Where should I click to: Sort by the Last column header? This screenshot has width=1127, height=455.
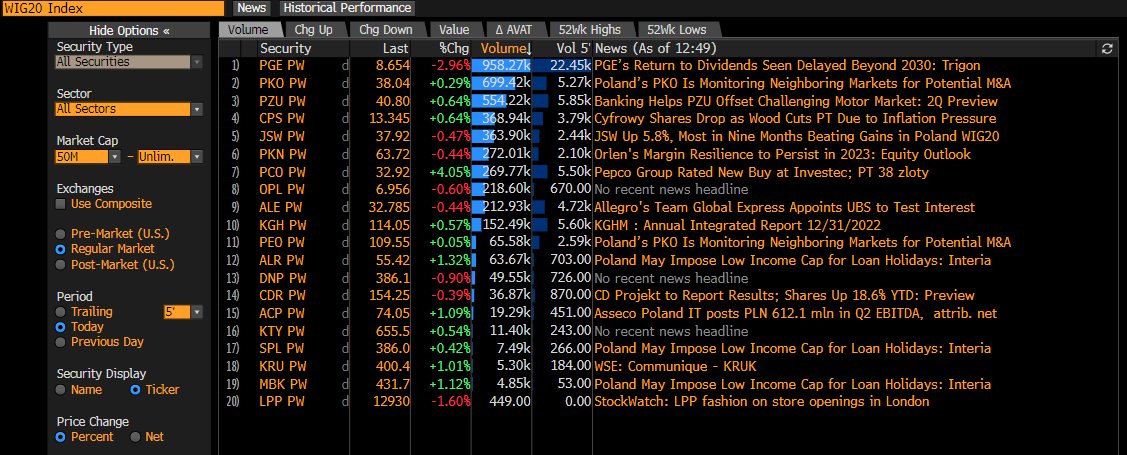point(396,48)
